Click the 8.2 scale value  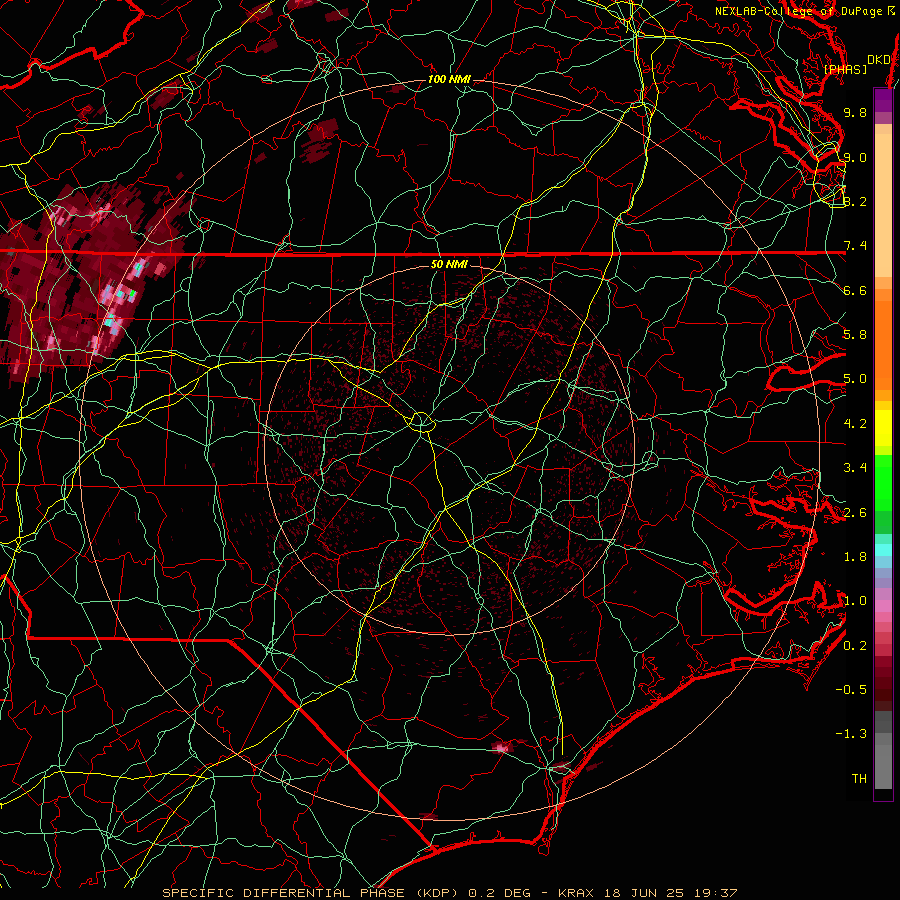[855, 201]
